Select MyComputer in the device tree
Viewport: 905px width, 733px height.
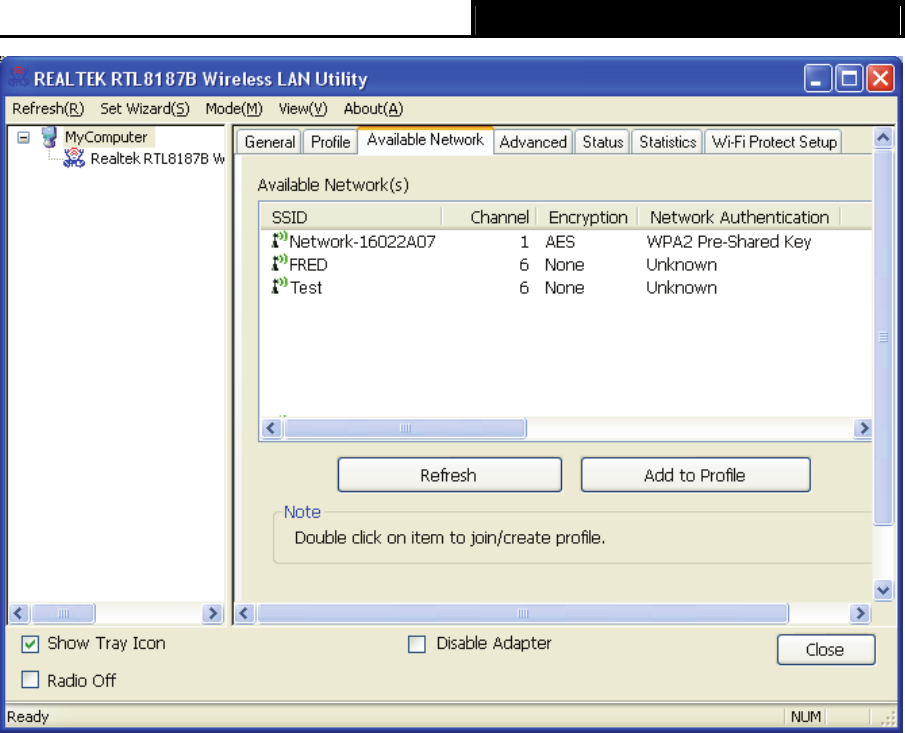tap(106, 137)
